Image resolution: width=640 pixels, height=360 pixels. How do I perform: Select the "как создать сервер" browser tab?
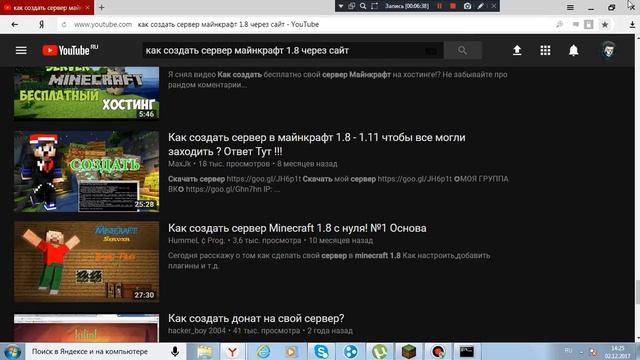click(46, 7)
